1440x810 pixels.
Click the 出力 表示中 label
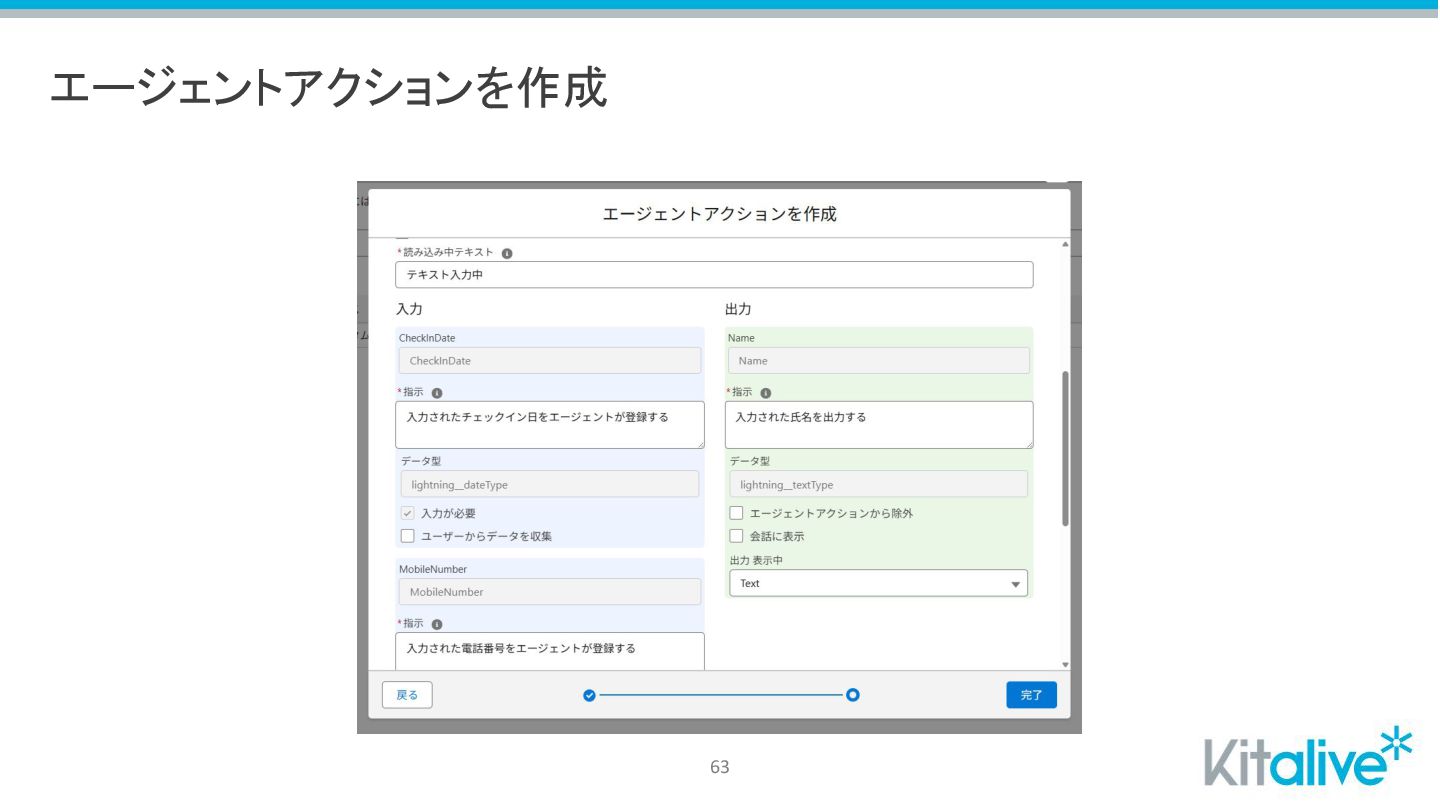757,560
